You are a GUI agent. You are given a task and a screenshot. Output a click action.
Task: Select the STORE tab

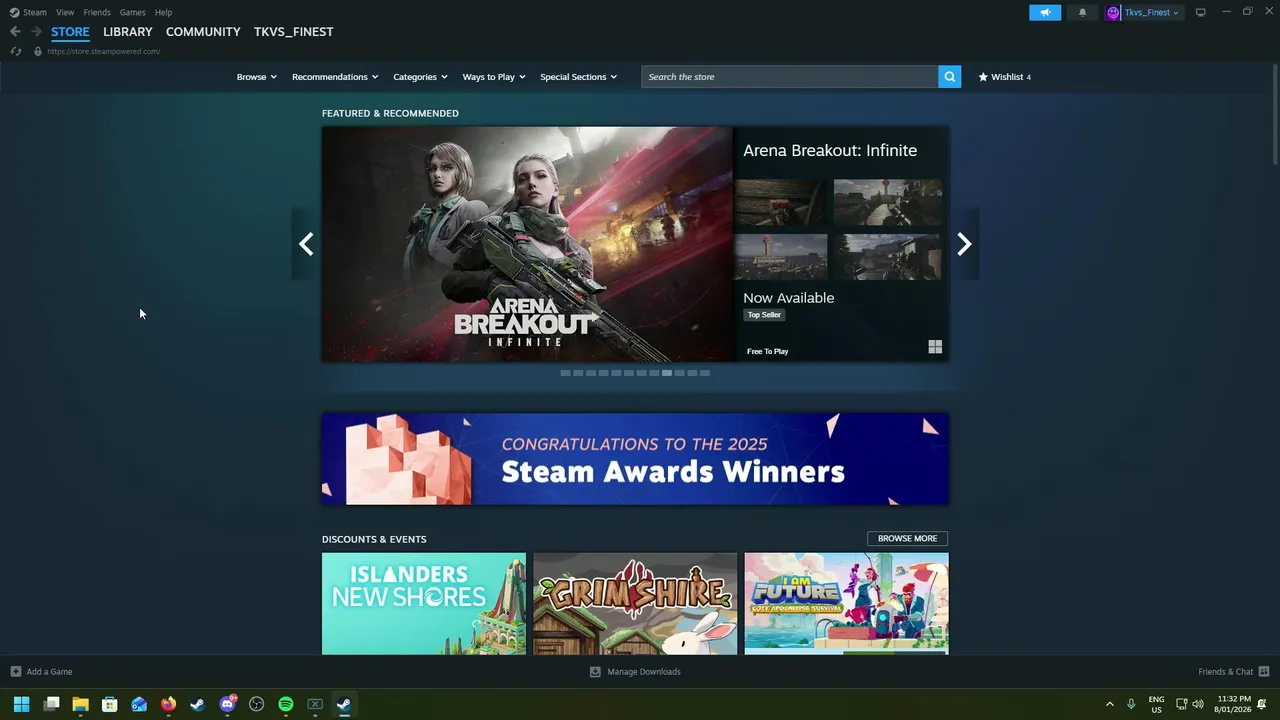tap(70, 32)
